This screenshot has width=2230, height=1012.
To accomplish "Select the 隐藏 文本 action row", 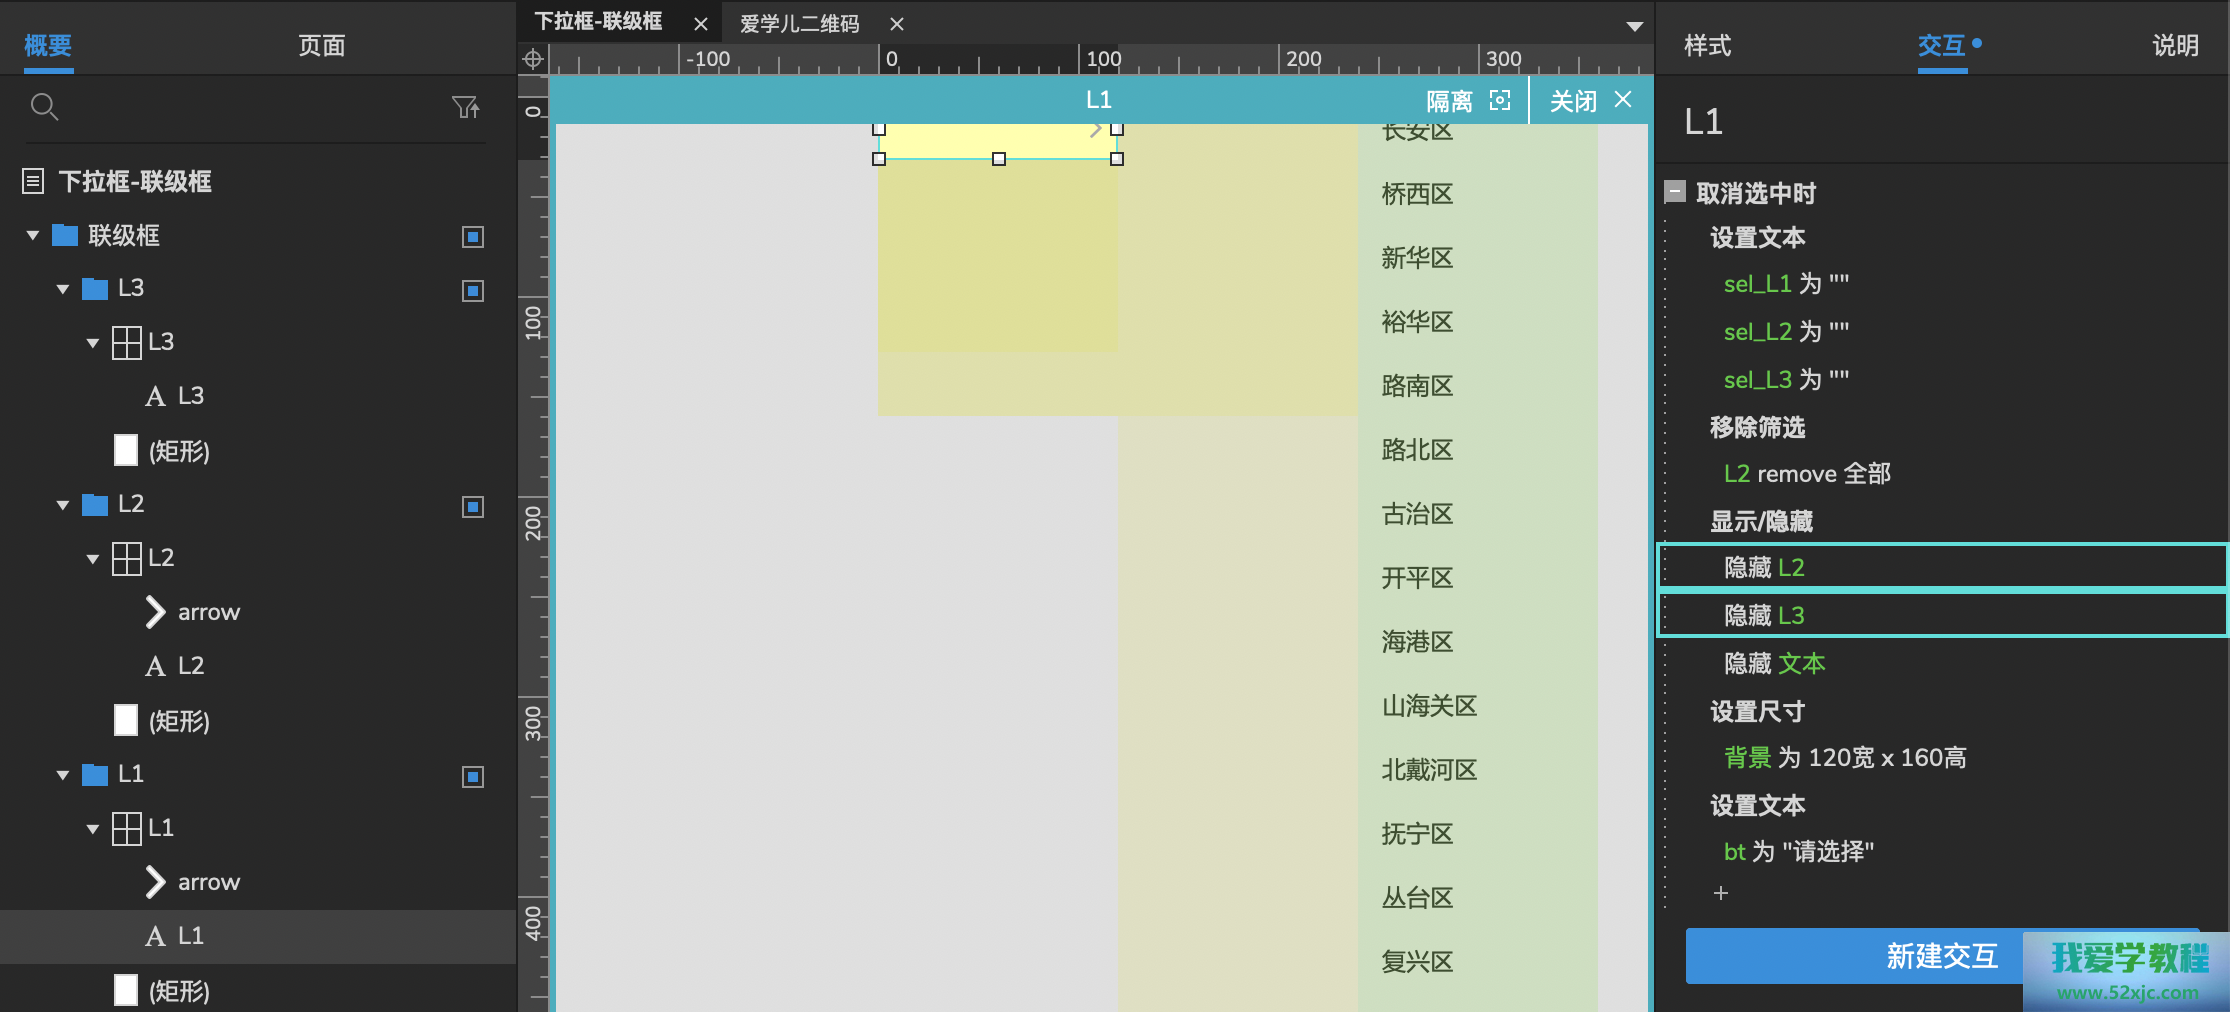I will 1774,663.
